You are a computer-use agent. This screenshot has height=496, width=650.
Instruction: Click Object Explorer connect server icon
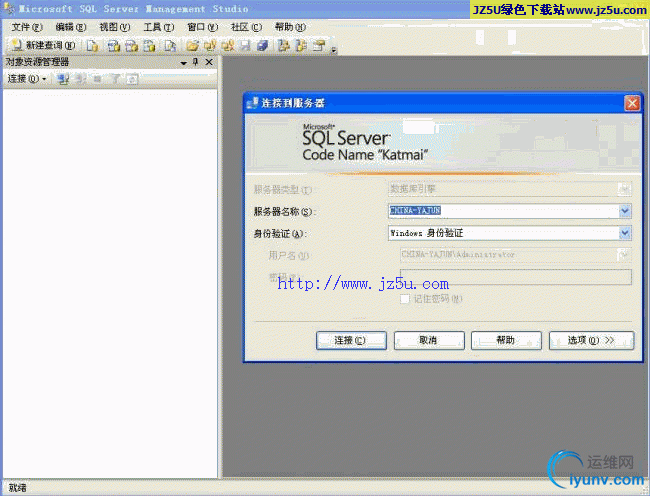[63, 78]
